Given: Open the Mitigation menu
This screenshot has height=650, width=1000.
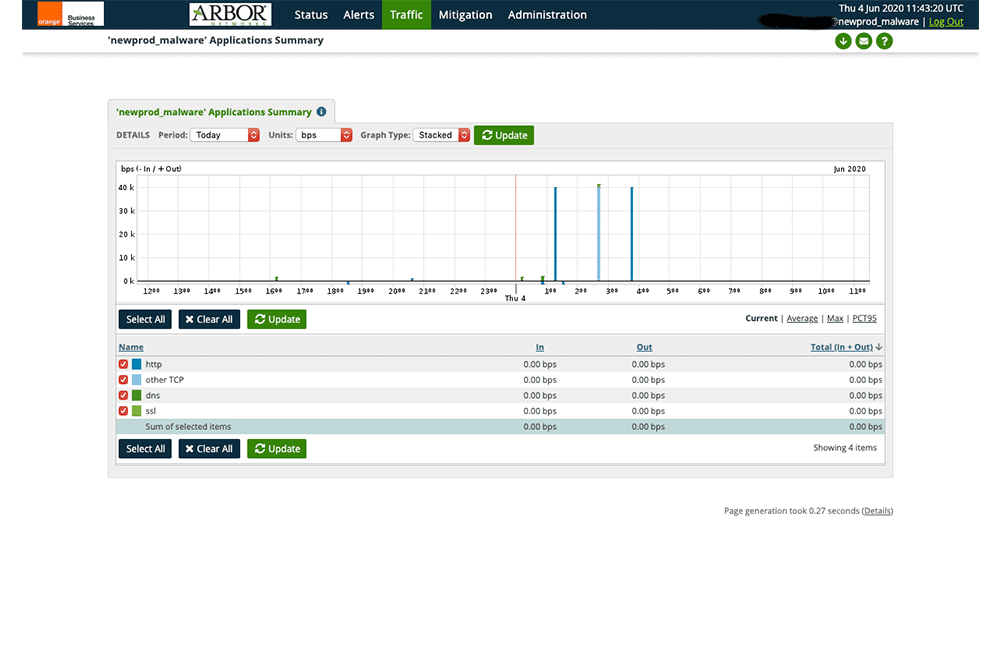Looking at the screenshot, I should coord(466,15).
